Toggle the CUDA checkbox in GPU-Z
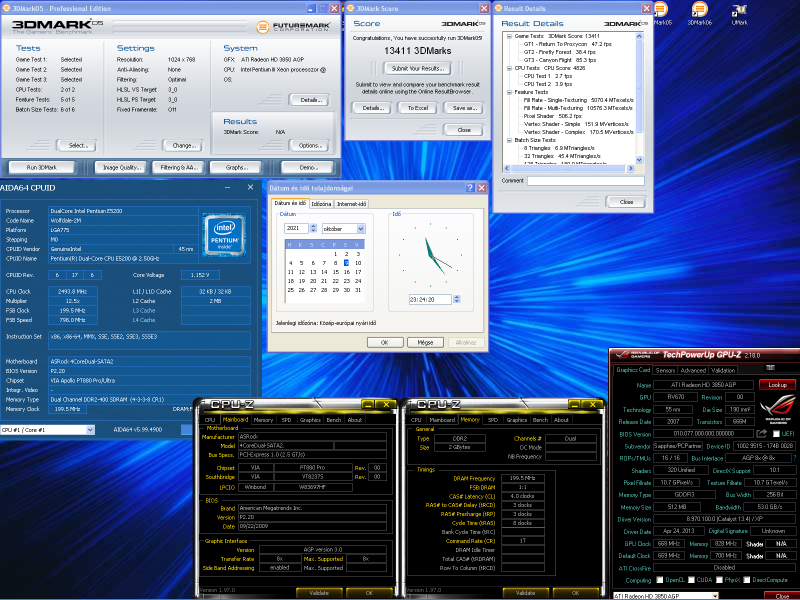Screen dimensions: 800x600 pyautogui.click(x=691, y=580)
